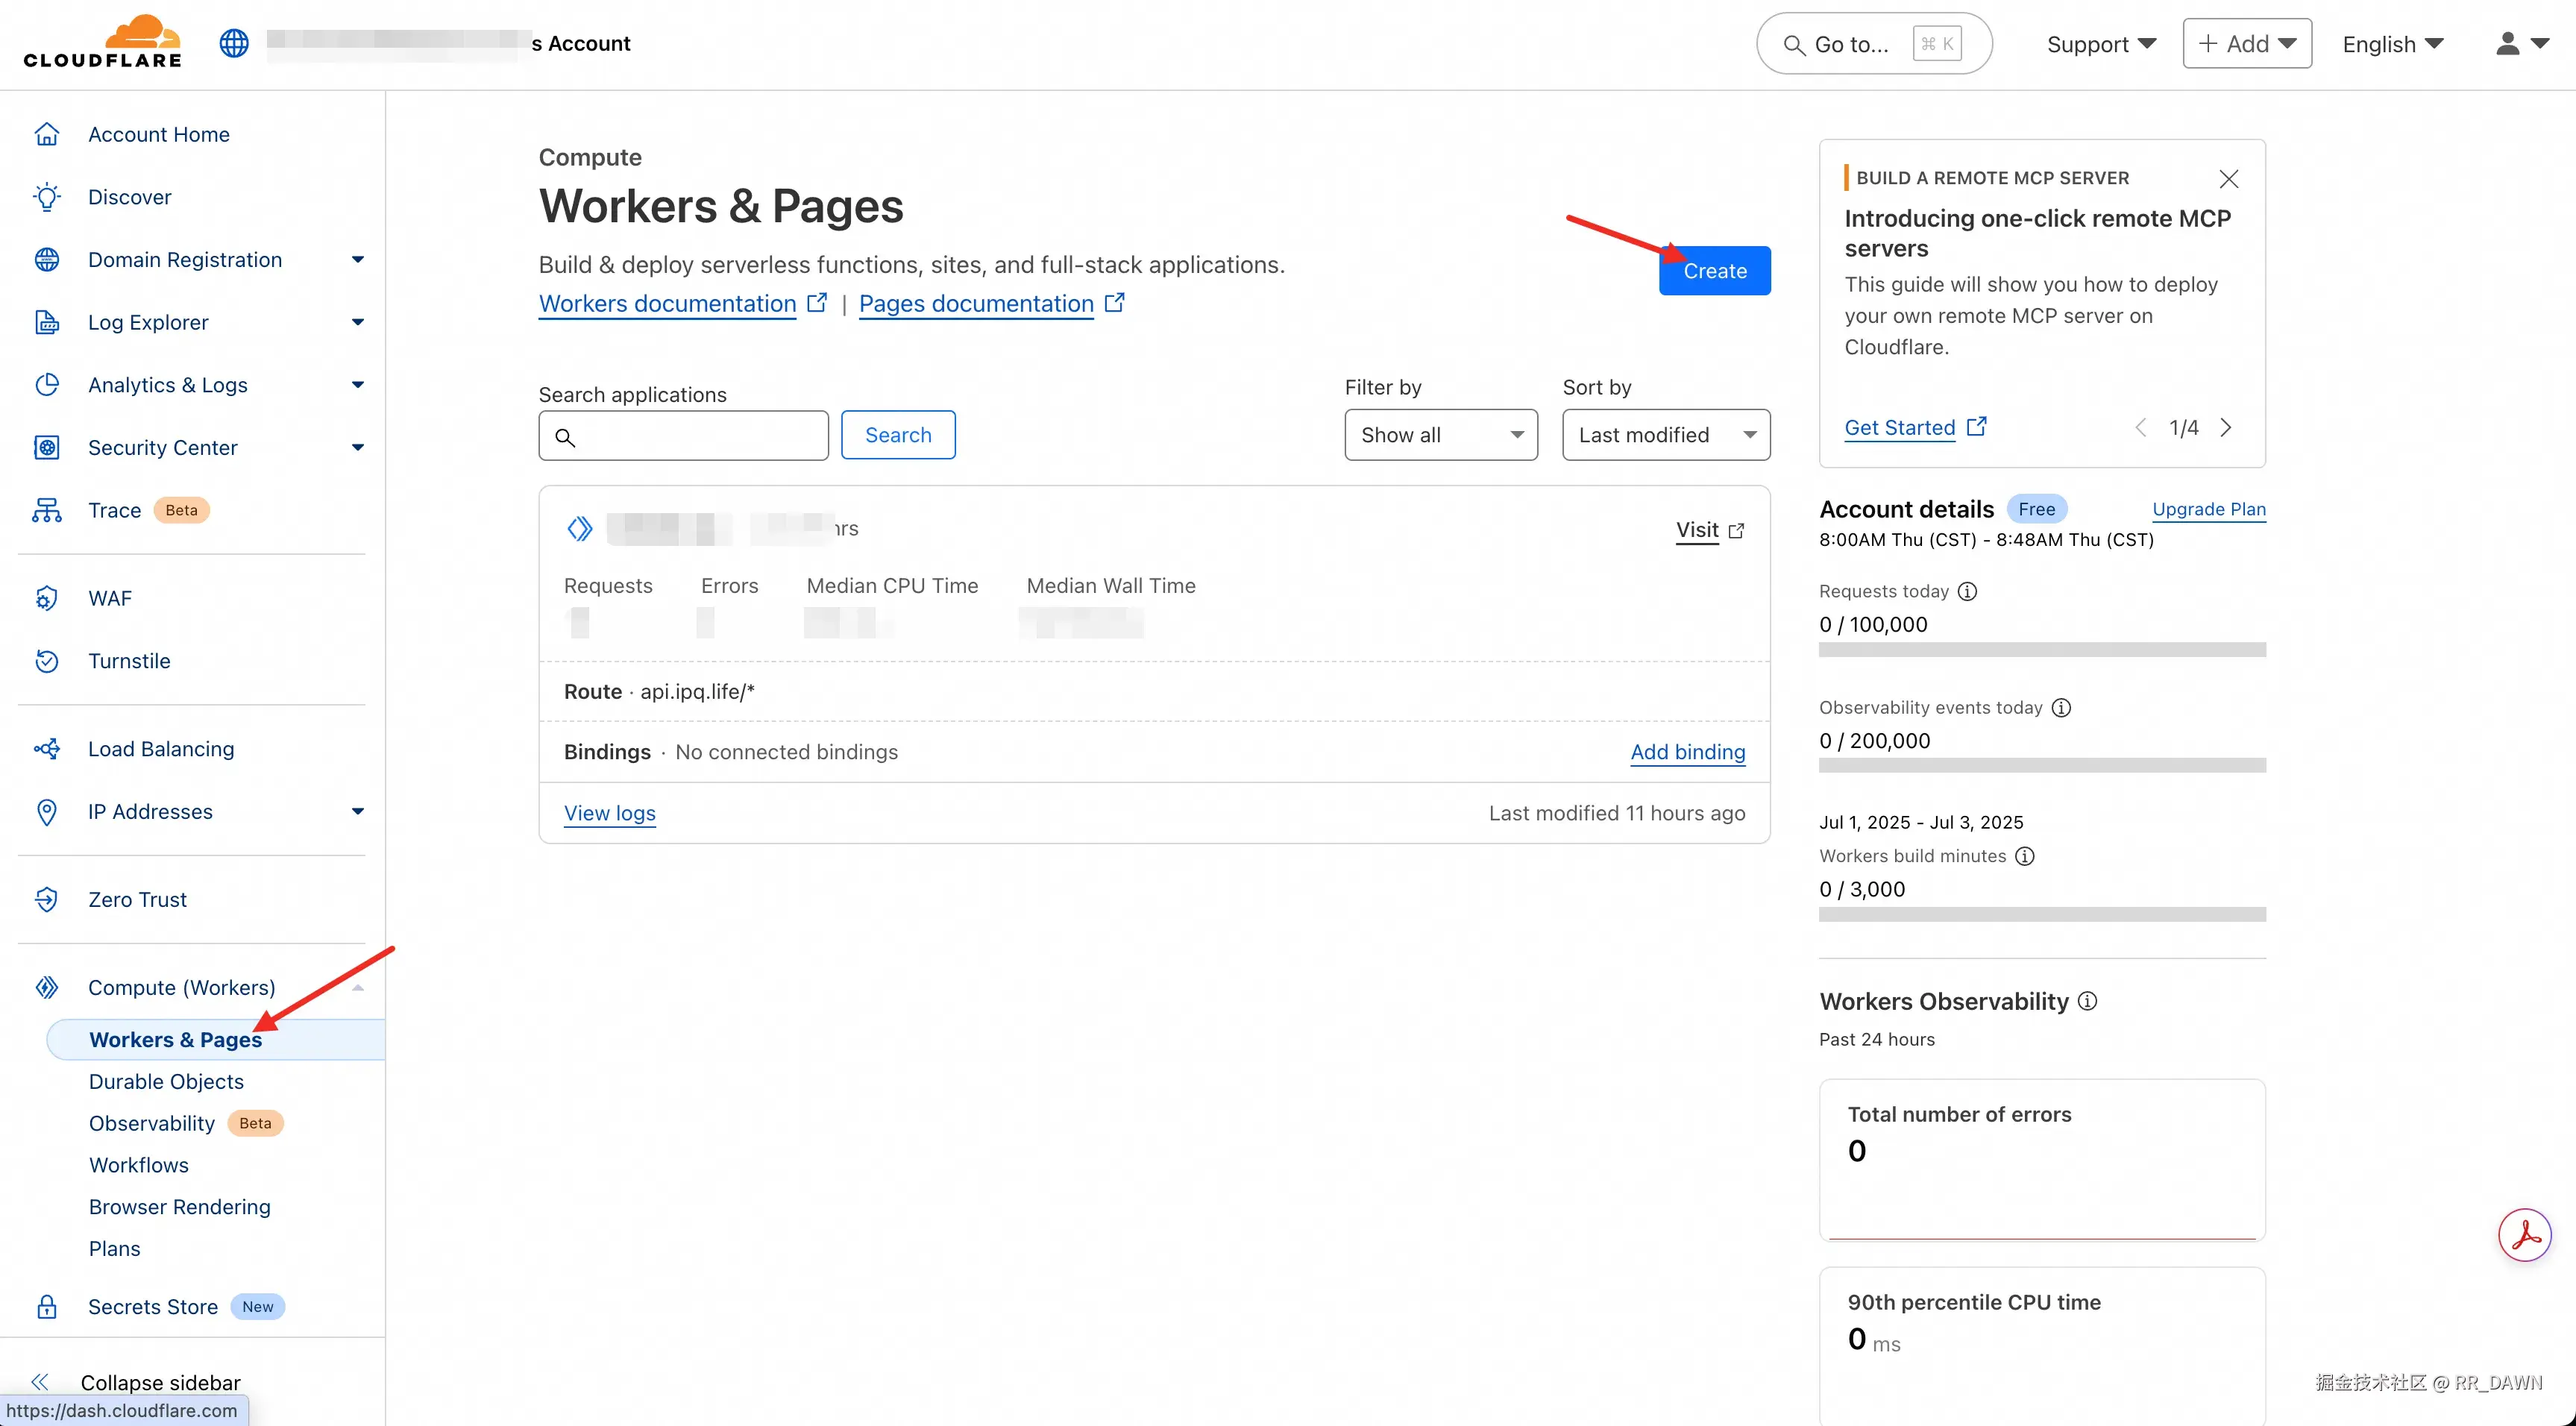
Task: Click the Turnstile icon
Action: 47,661
